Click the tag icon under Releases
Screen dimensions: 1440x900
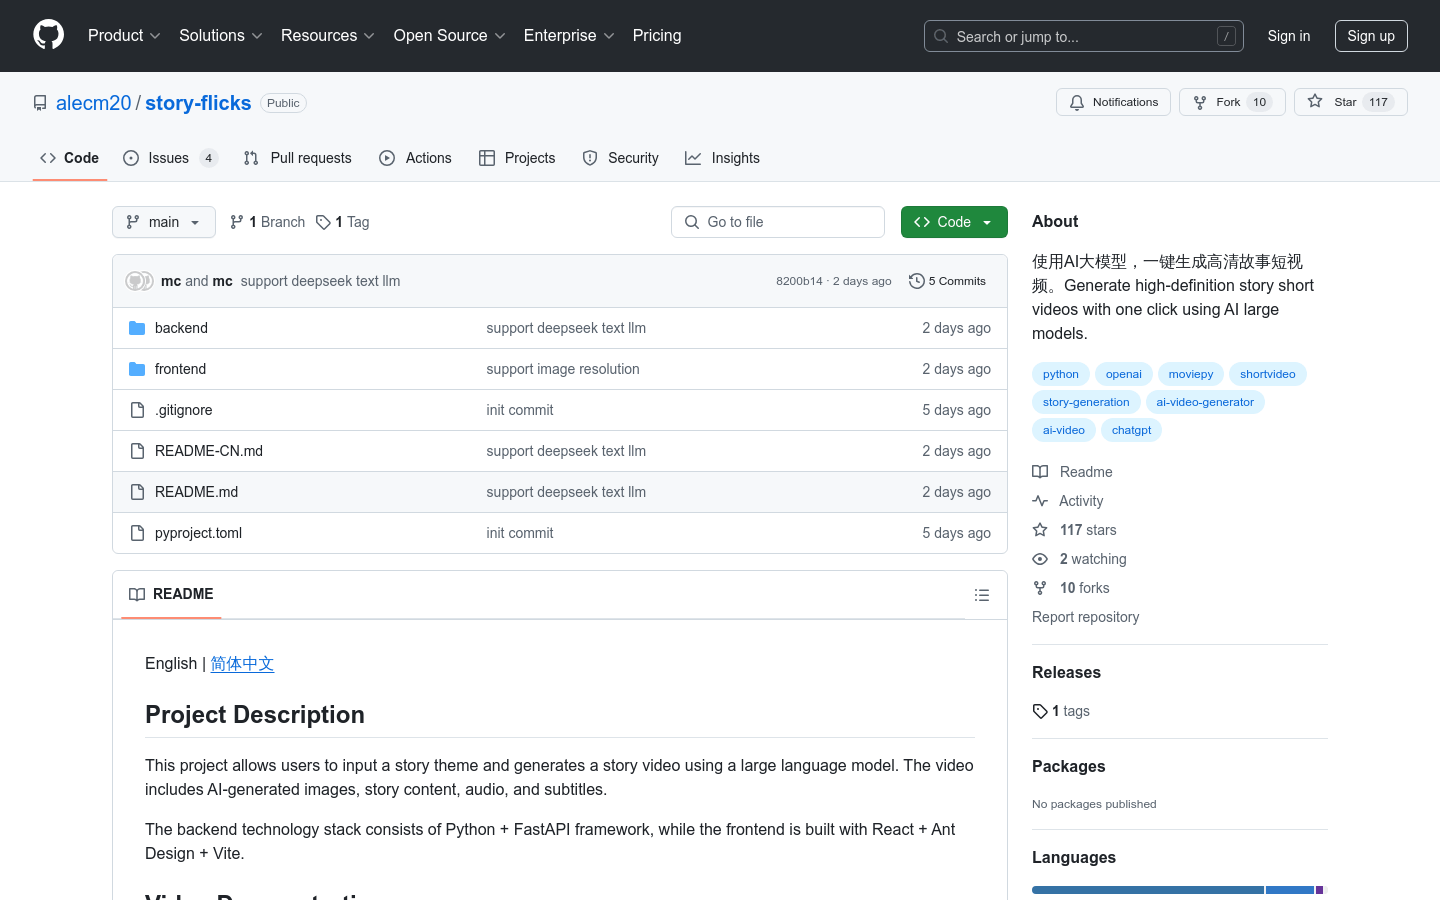[1040, 711]
